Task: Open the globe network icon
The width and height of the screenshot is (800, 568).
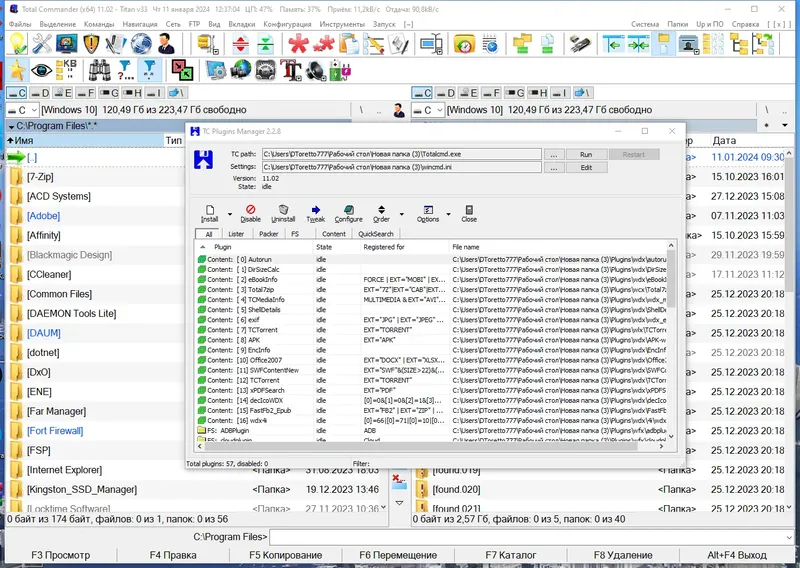Action: point(141,43)
